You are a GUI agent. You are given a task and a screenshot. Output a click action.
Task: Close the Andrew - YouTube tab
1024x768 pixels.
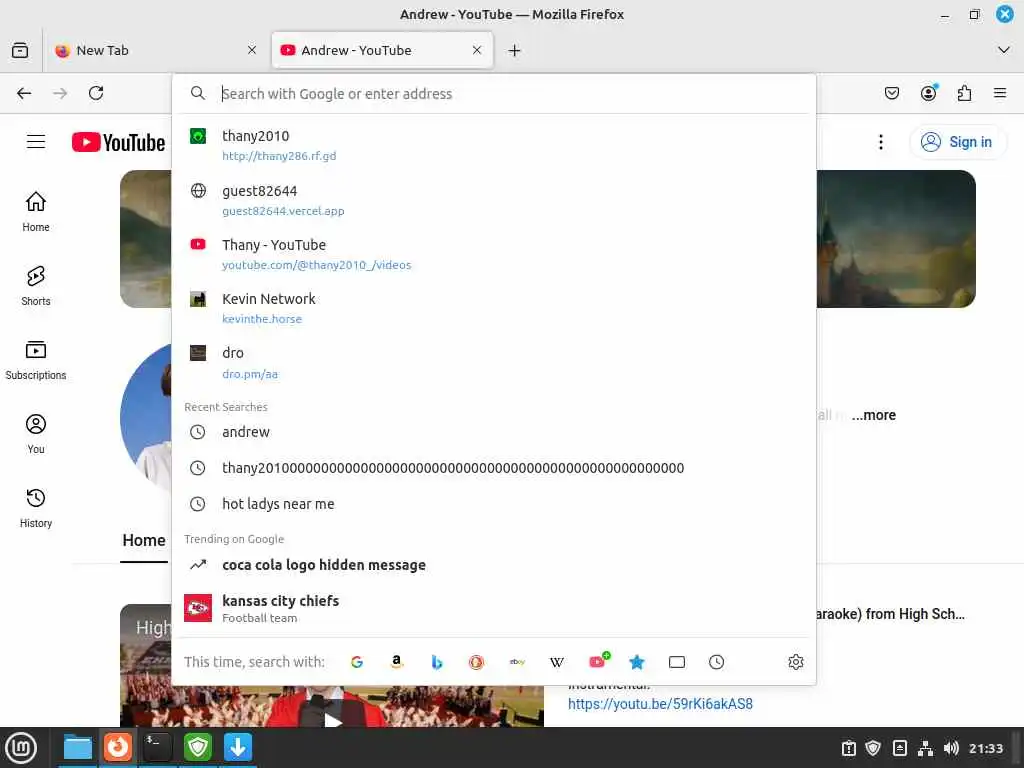tap(477, 50)
